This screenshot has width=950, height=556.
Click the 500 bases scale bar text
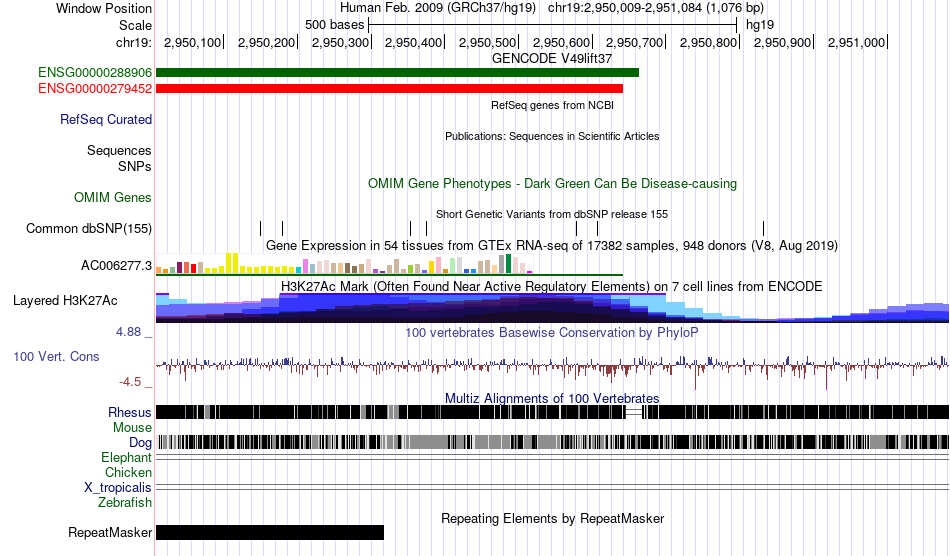[x=334, y=25]
